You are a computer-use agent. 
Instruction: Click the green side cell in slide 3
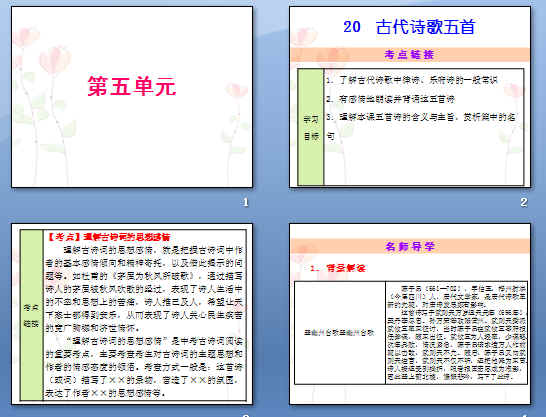31,315
